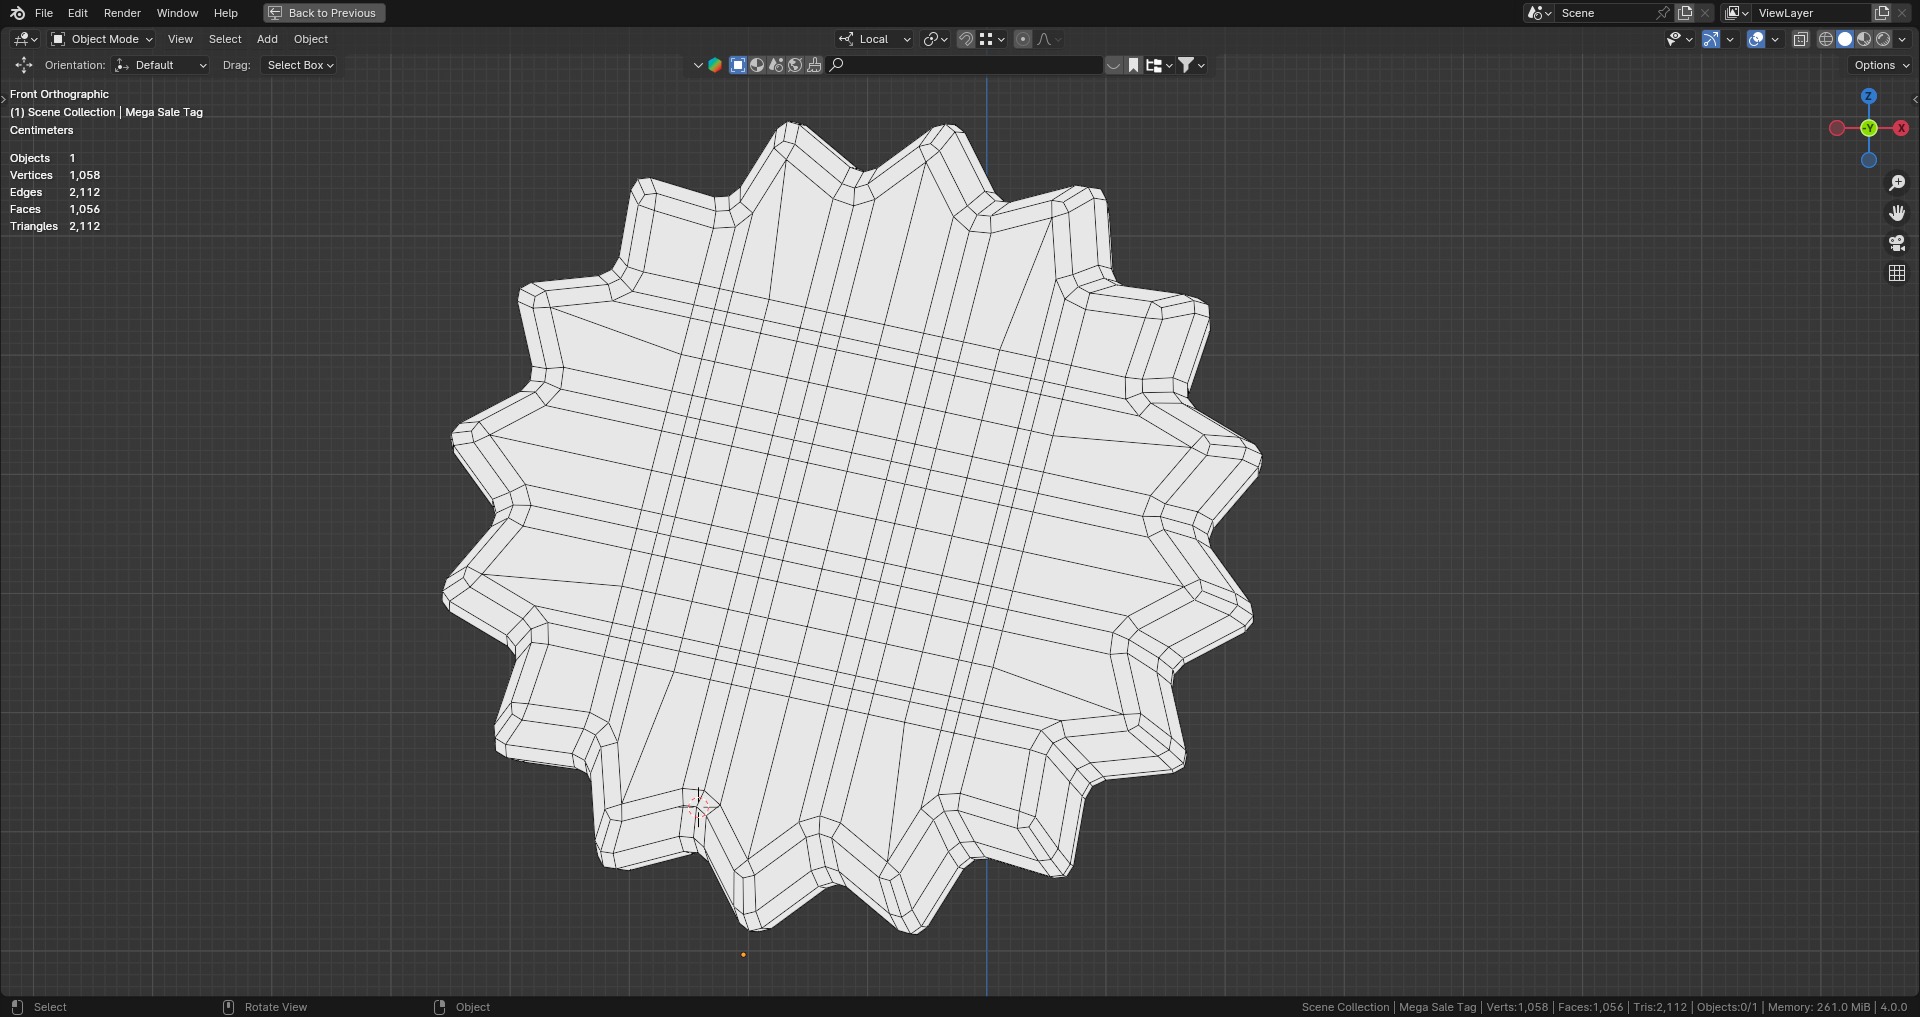Screen dimensions: 1920x1017
Task: Open proportional editing falloff curve menu
Action: tap(1048, 39)
